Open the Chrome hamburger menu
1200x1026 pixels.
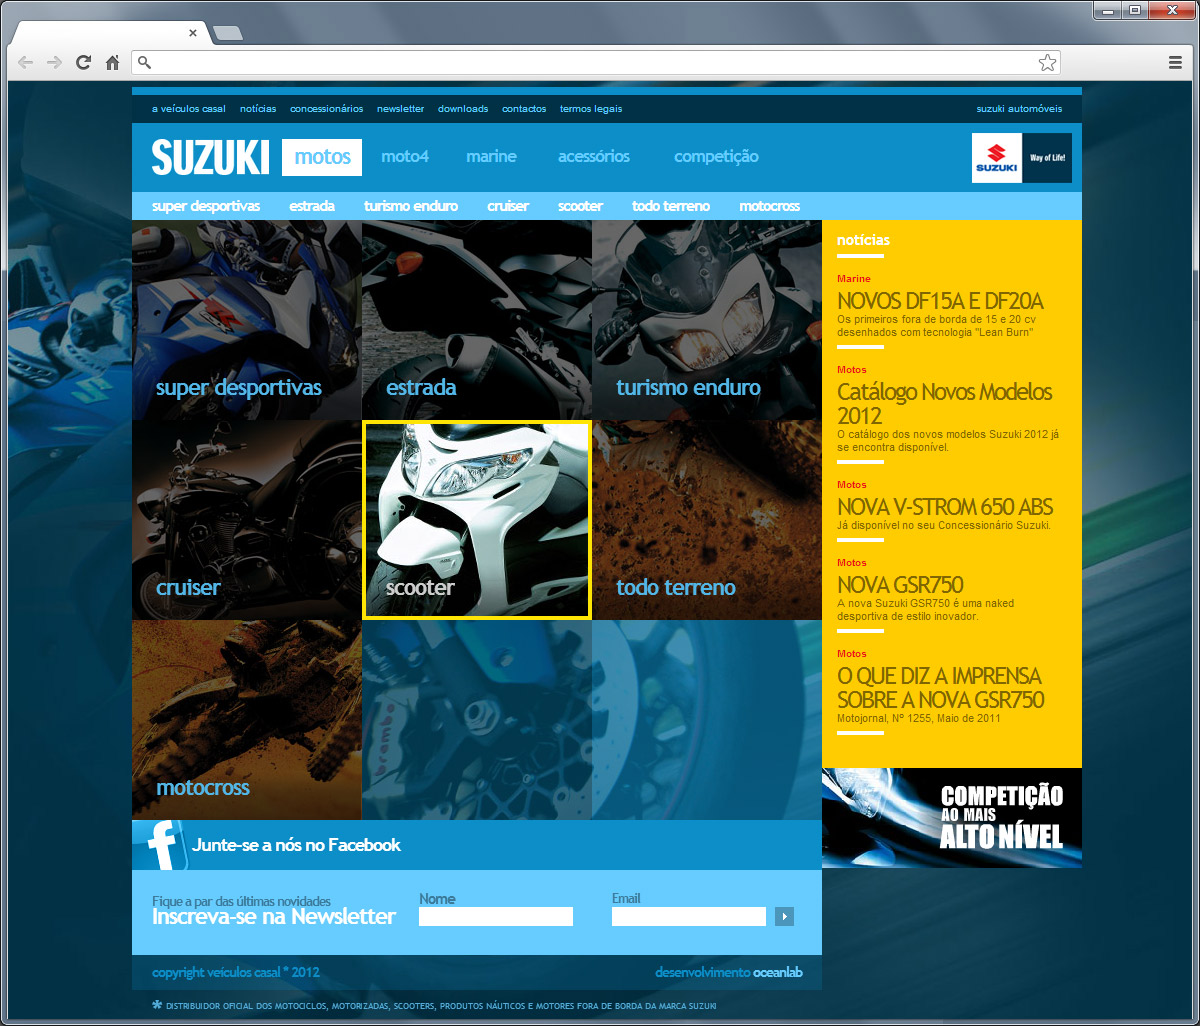point(1175,63)
